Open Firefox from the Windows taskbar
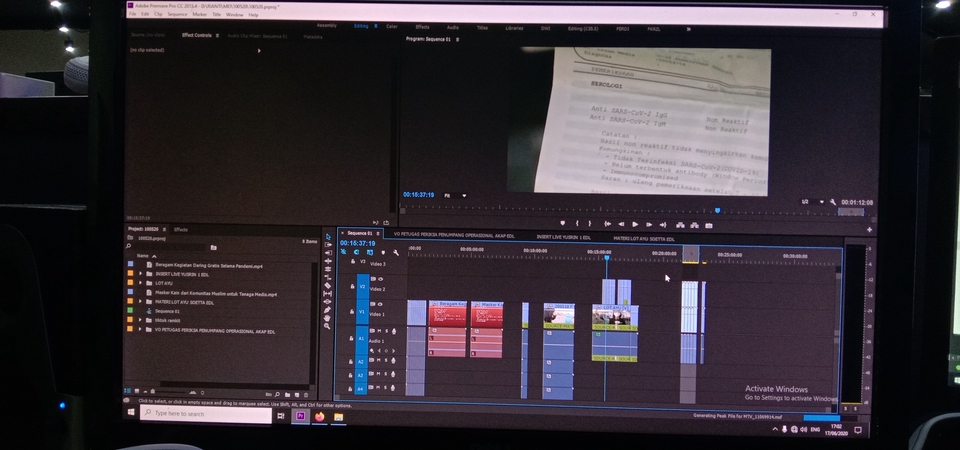The width and height of the screenshot is (960, 450). point(319,416)
